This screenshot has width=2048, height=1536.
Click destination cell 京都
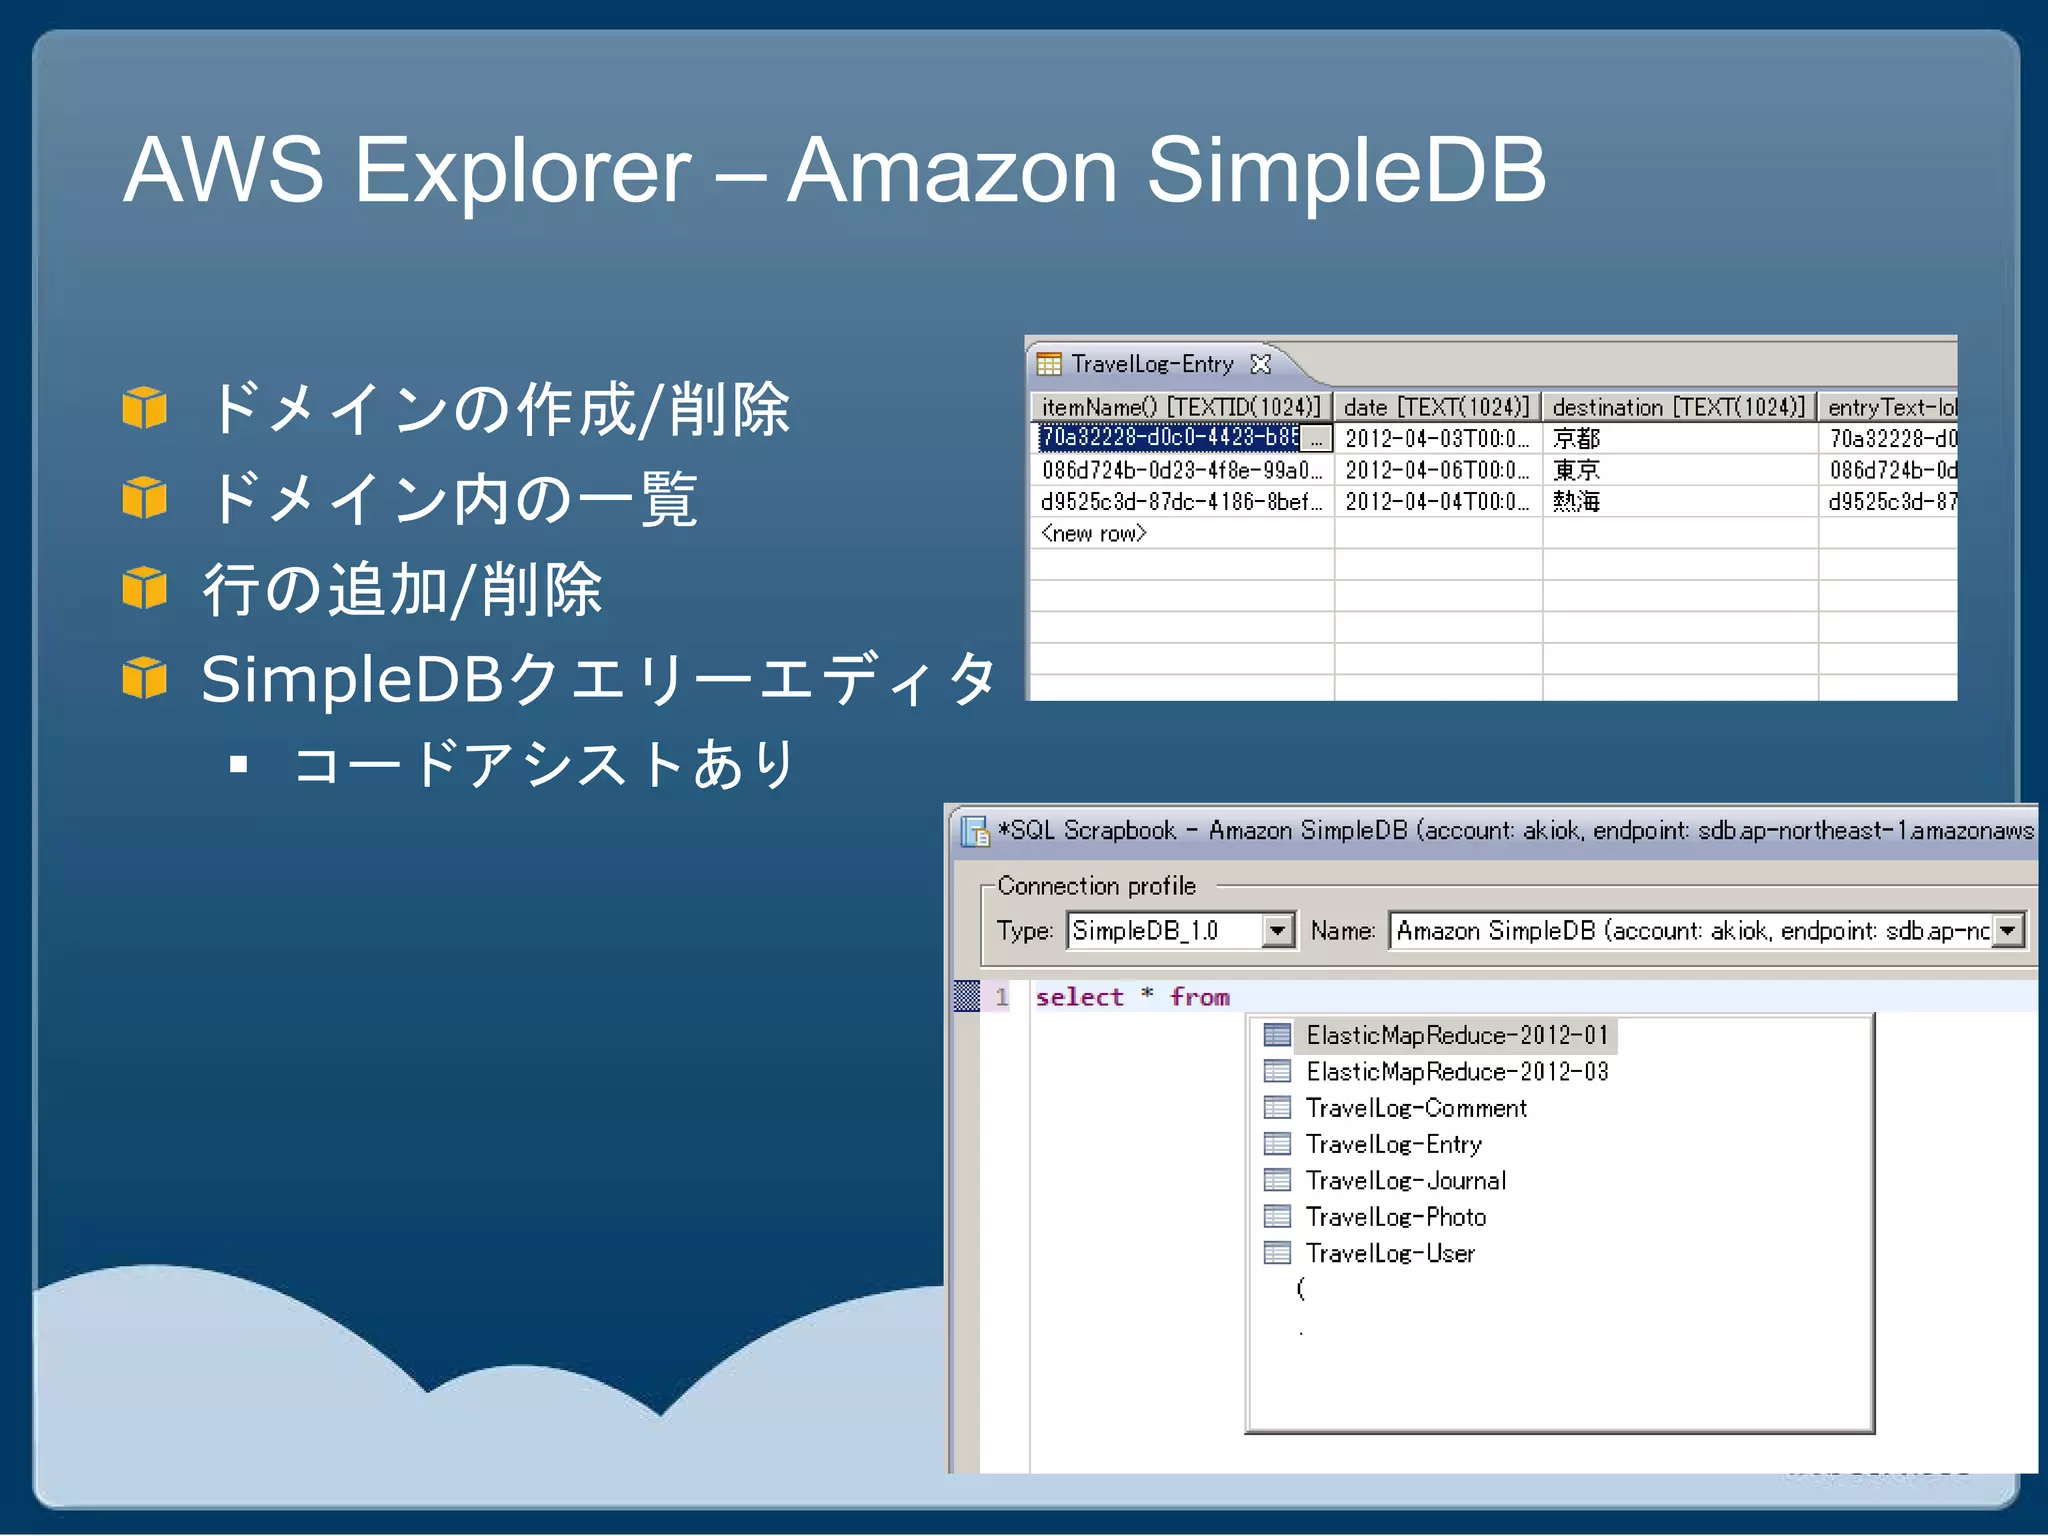(1679, 439)
